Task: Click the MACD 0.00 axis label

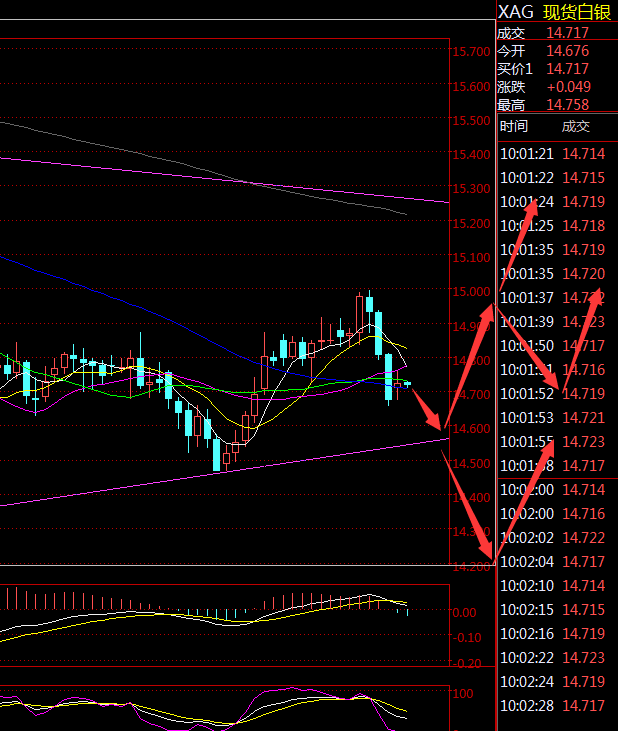Action: tap(464, 613)
